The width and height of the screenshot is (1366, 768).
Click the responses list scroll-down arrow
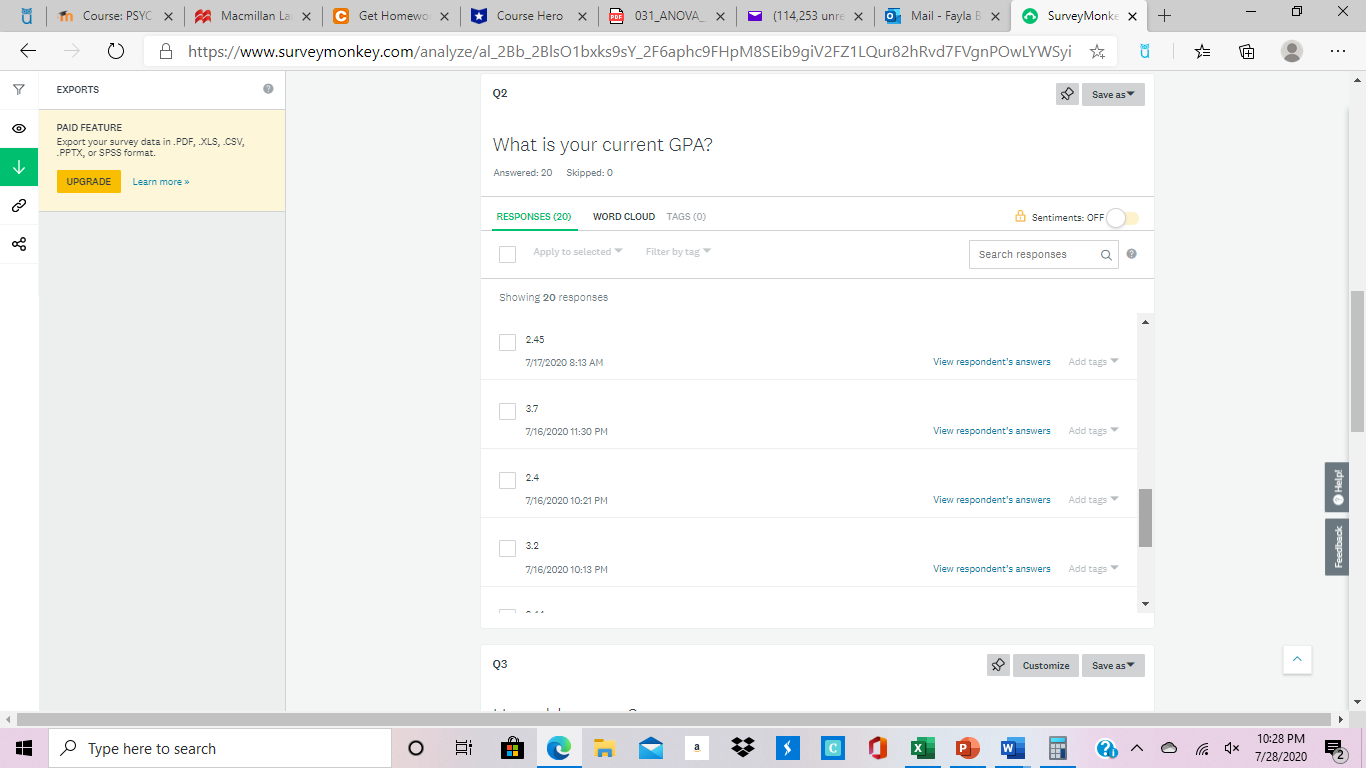tap(1145, 604)
